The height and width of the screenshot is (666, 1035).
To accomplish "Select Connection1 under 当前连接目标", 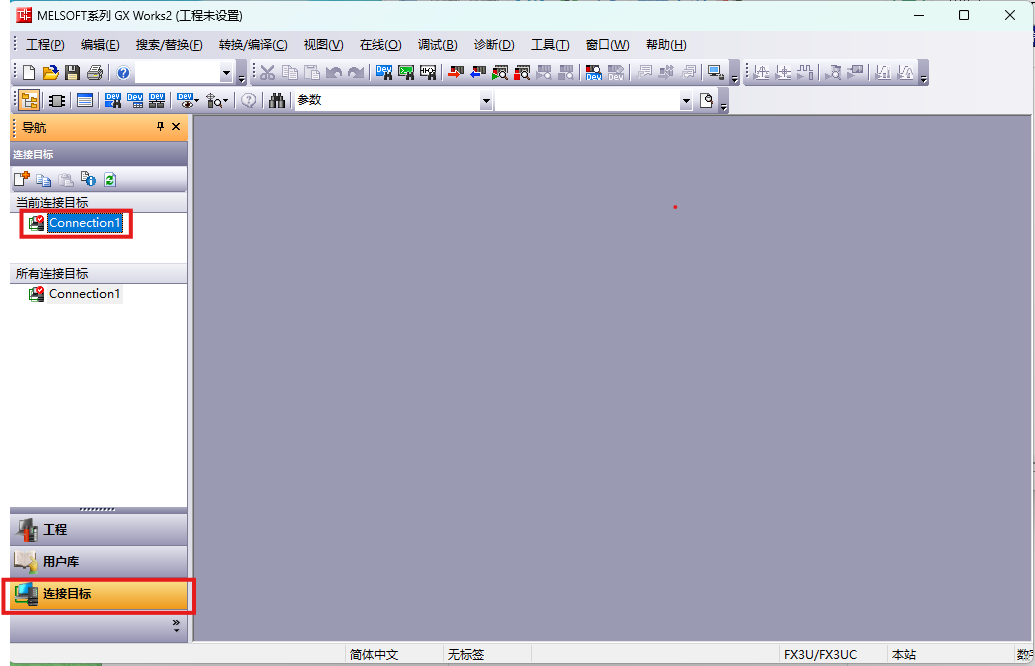I will tap(84, 223).
